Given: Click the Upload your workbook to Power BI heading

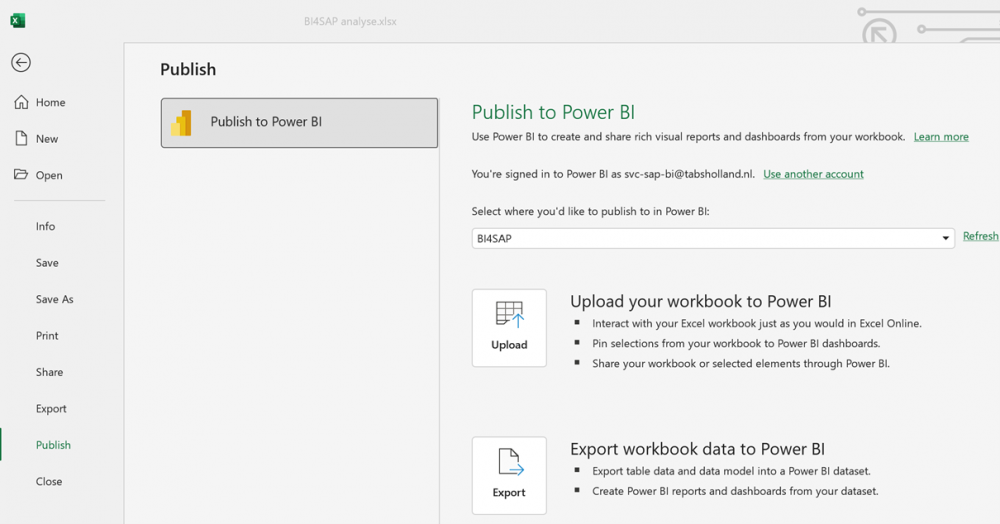Looking at the screenshot, I should pos(700,302).
